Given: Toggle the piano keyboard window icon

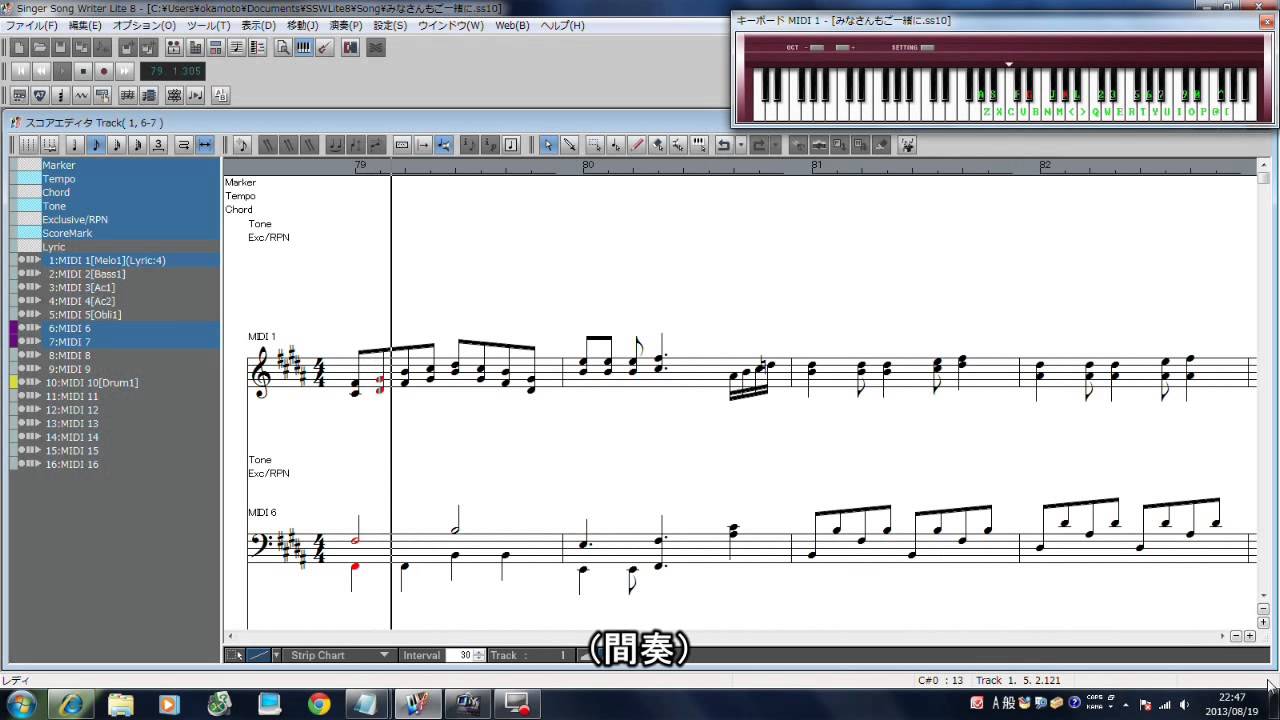Looking at the screenshot, I should tap(304, 47).
